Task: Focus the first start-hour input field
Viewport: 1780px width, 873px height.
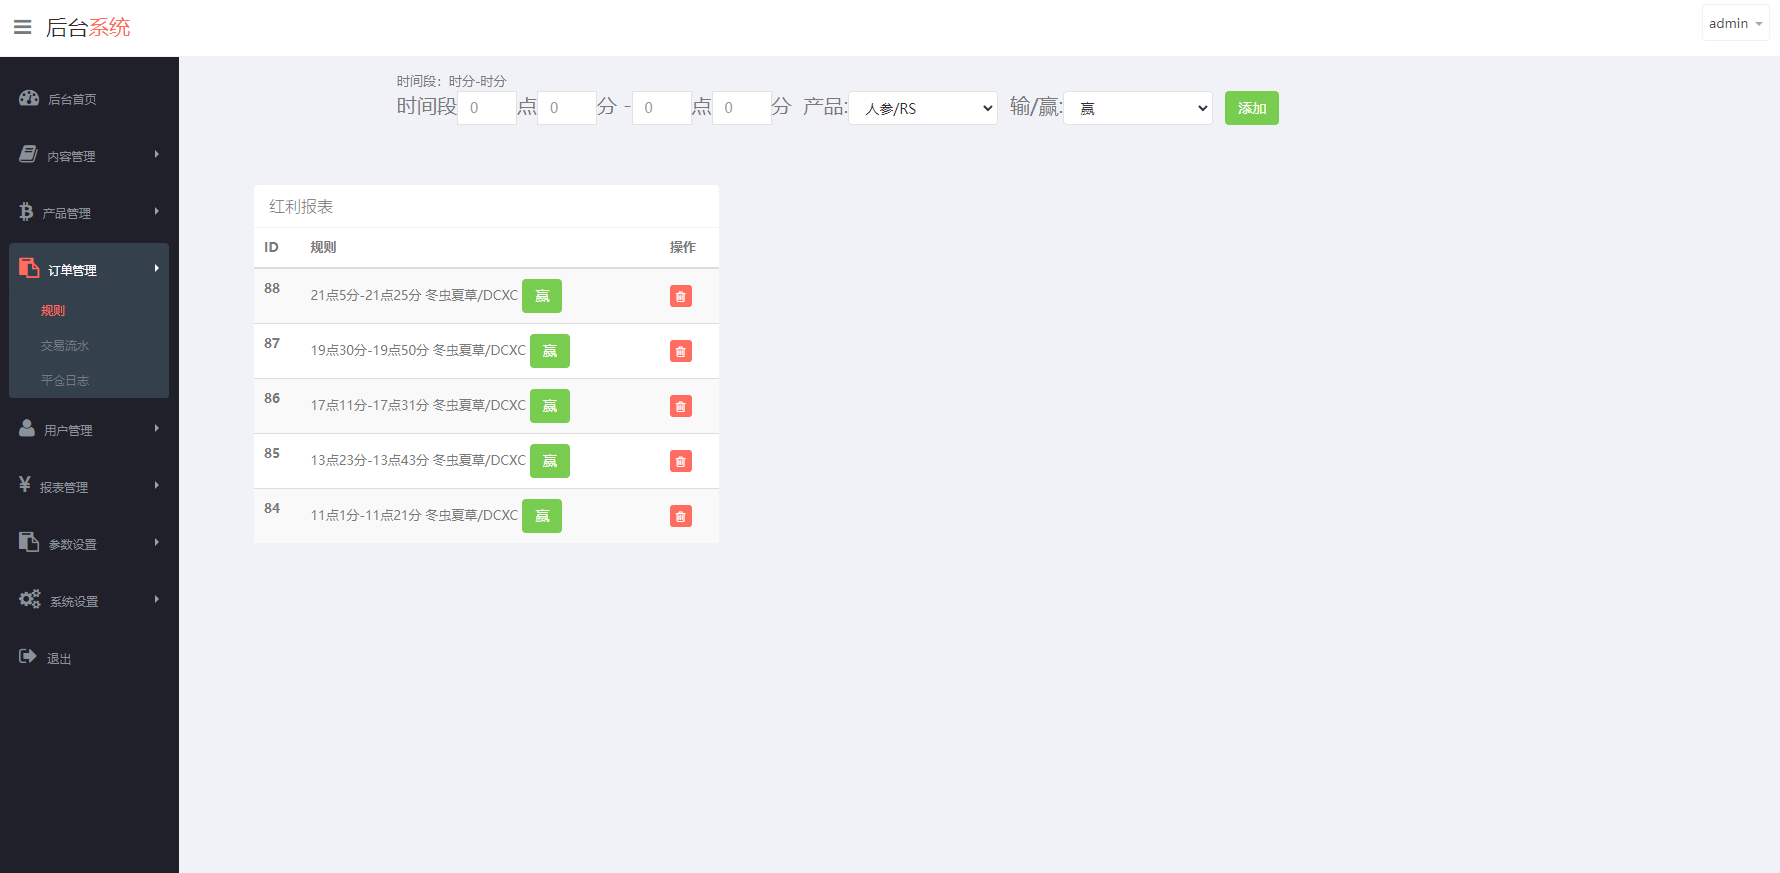Action: (486, 108)
